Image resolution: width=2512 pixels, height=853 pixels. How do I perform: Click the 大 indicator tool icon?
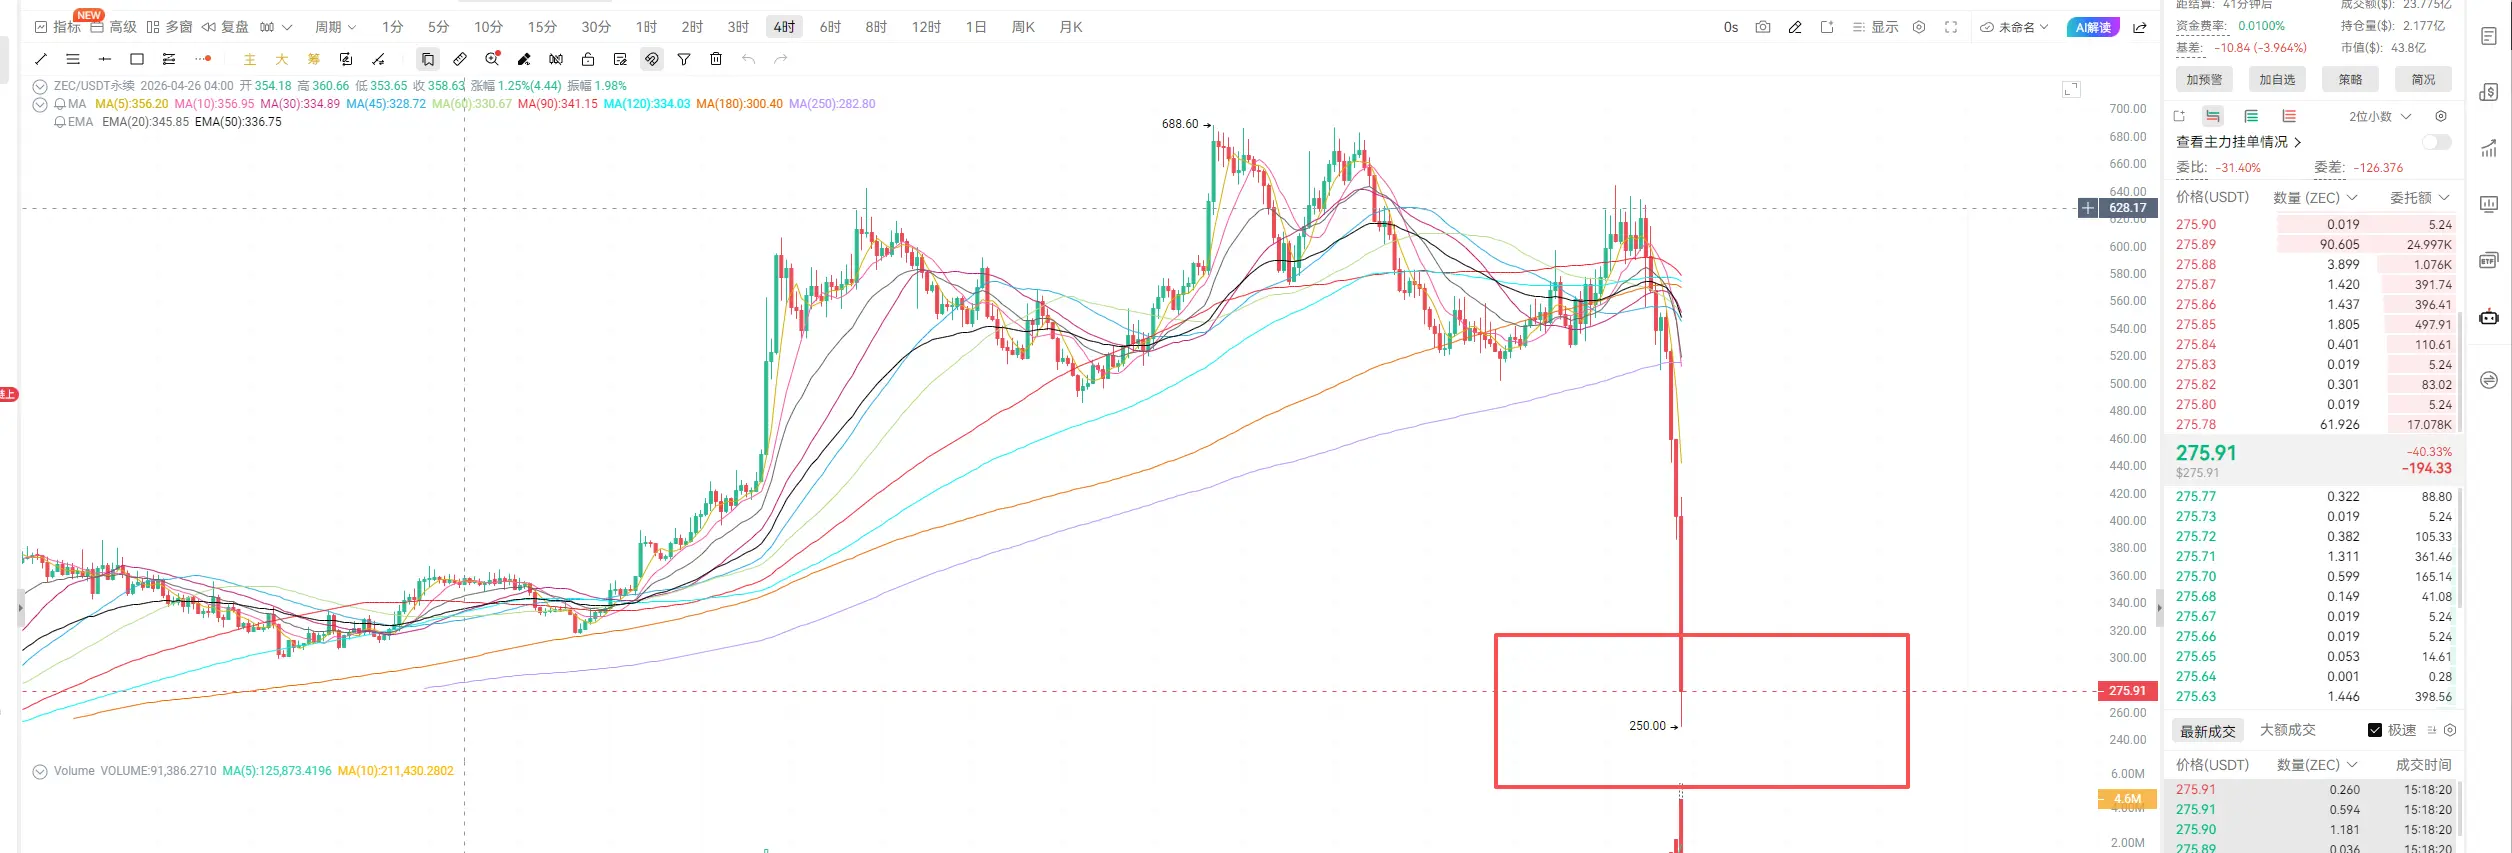282,59
